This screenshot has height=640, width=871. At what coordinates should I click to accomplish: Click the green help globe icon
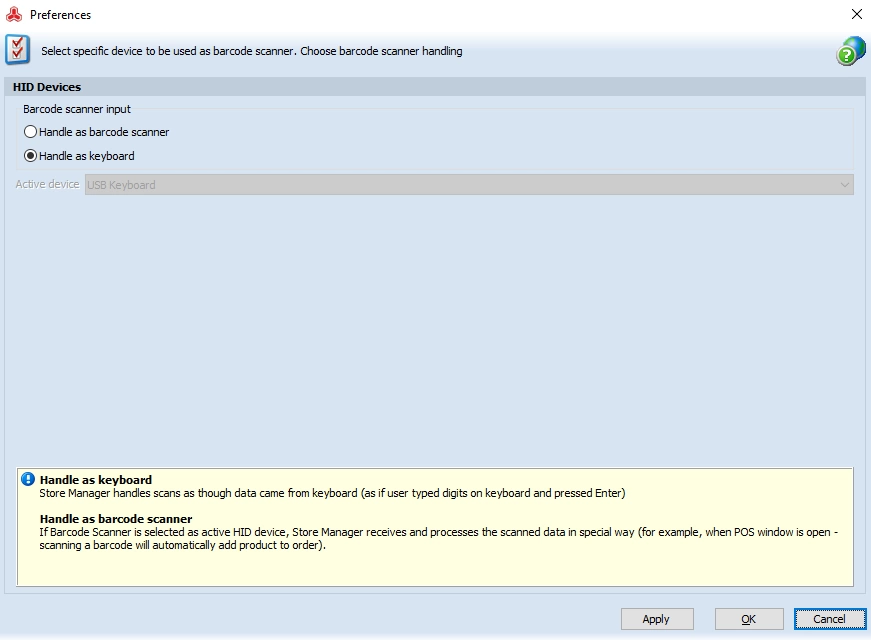pos(850,51)
